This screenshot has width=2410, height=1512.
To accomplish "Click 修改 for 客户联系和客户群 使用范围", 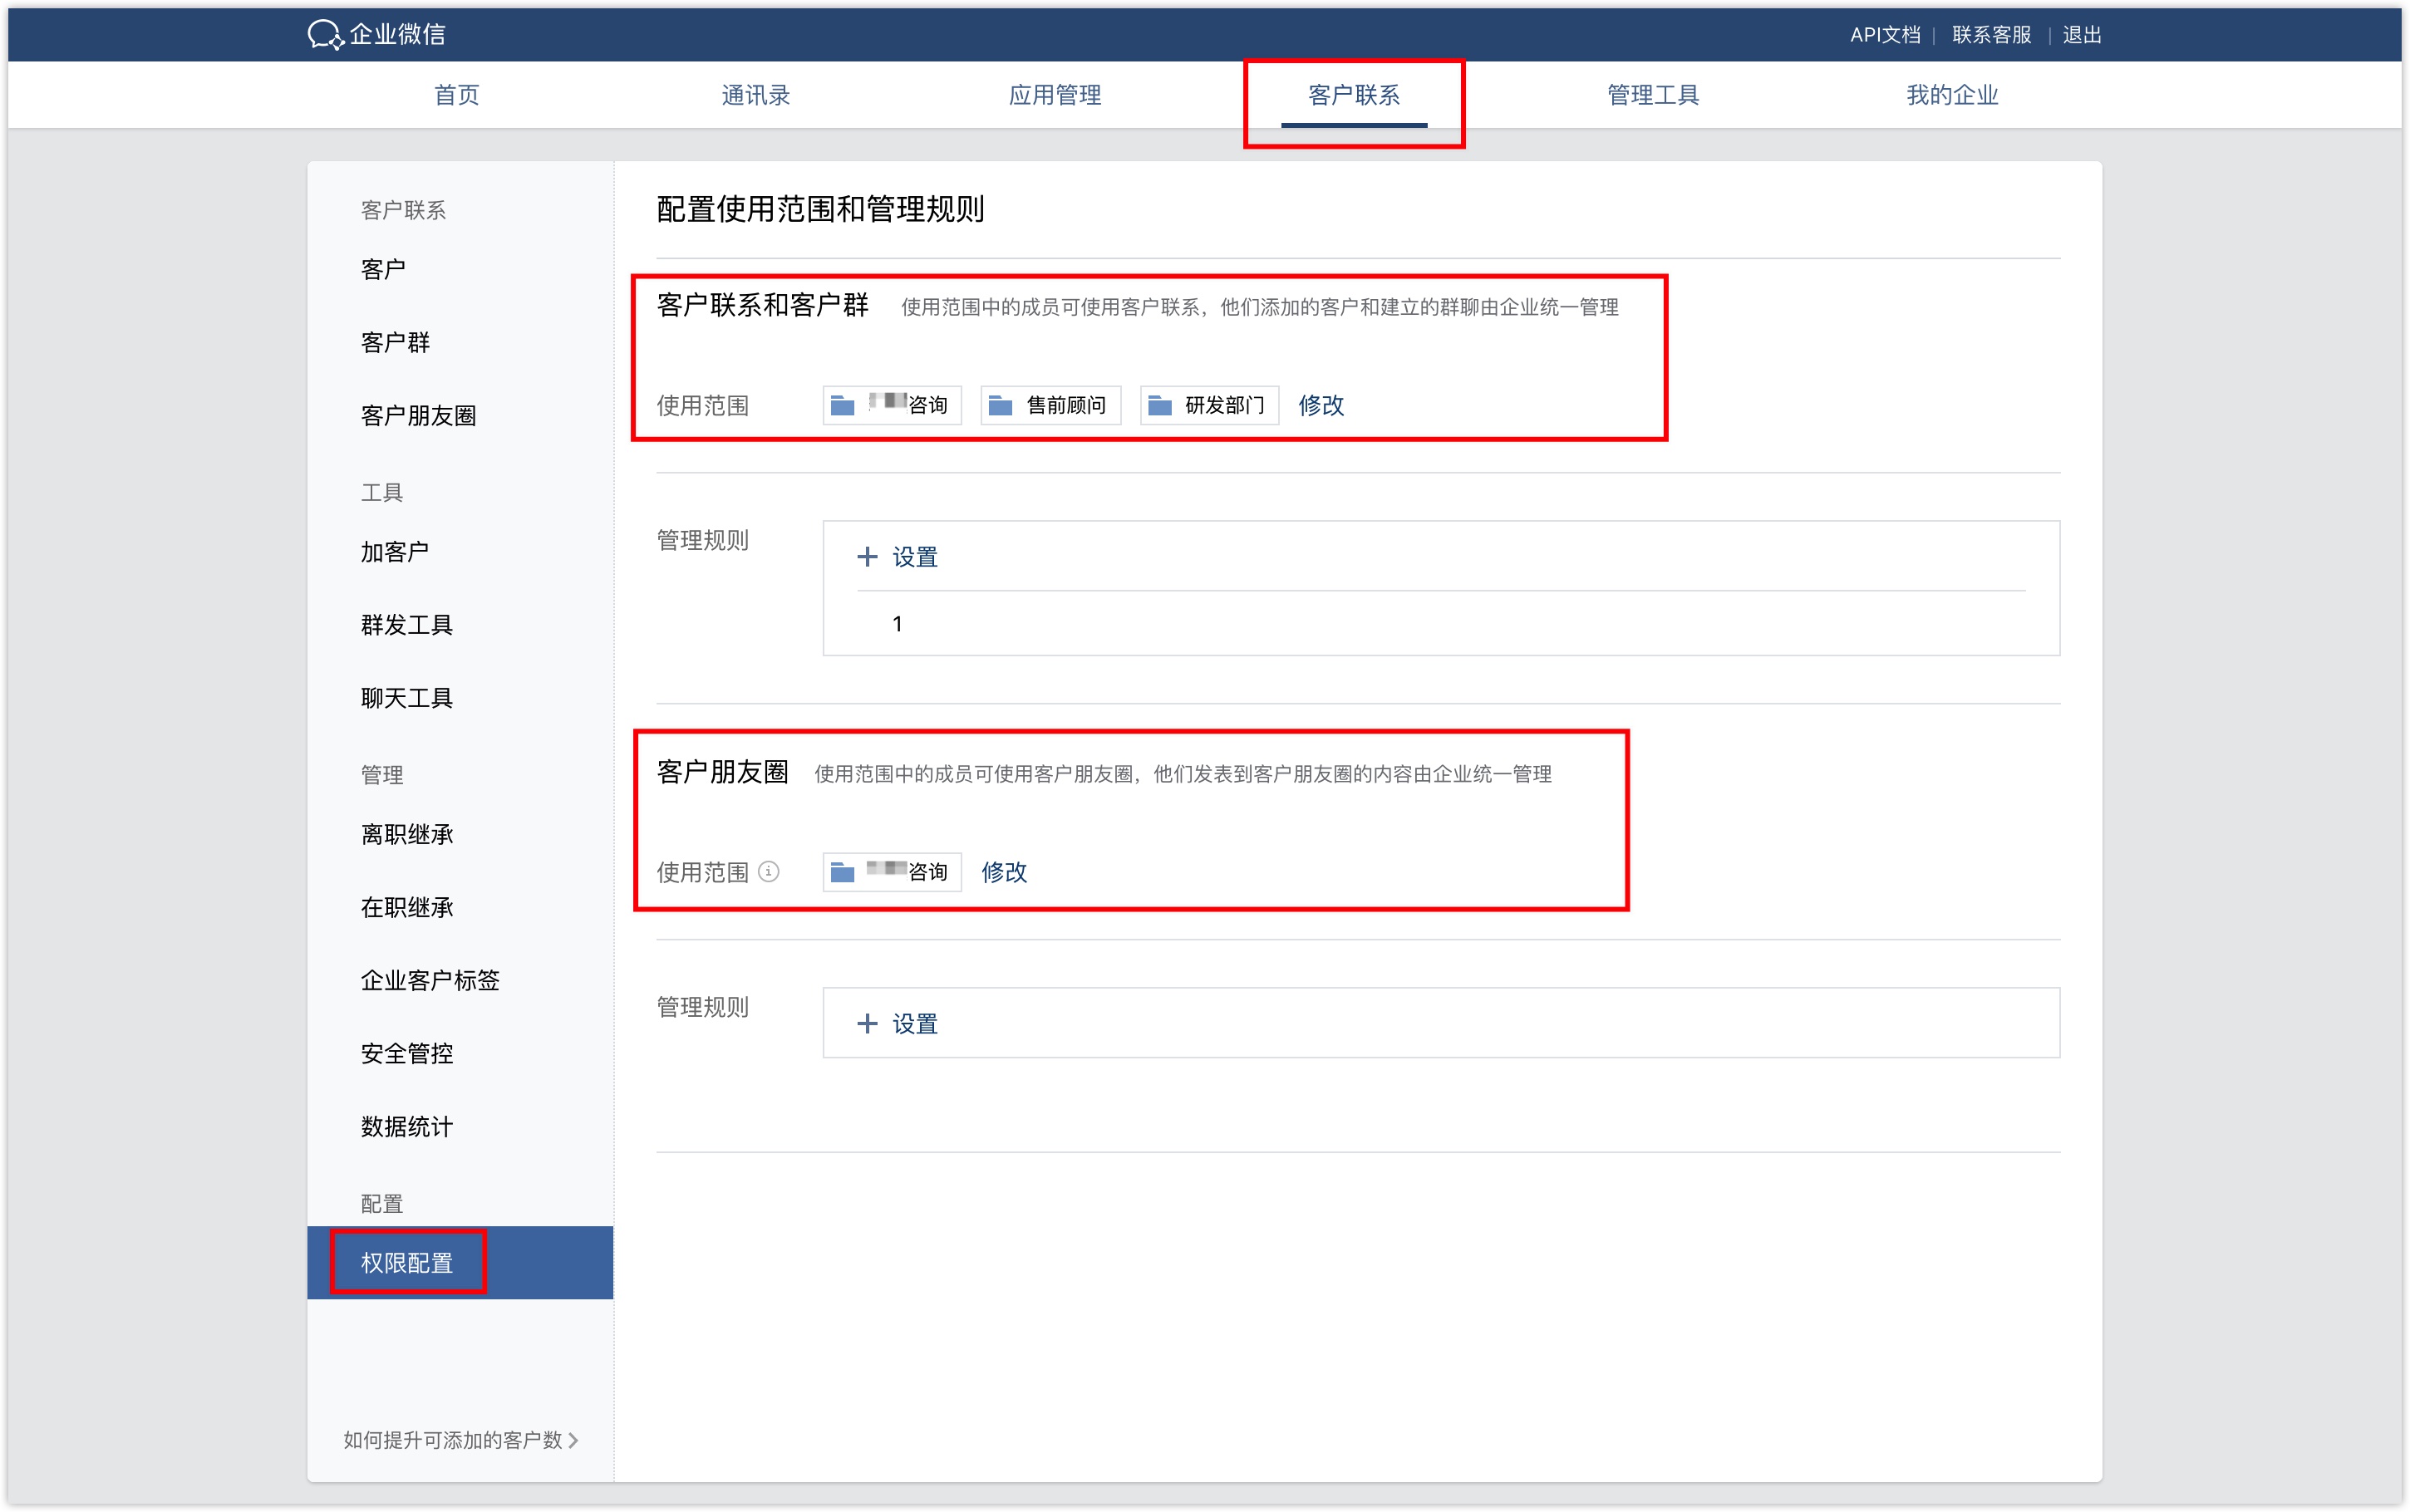I will [x=1321, y=405].
